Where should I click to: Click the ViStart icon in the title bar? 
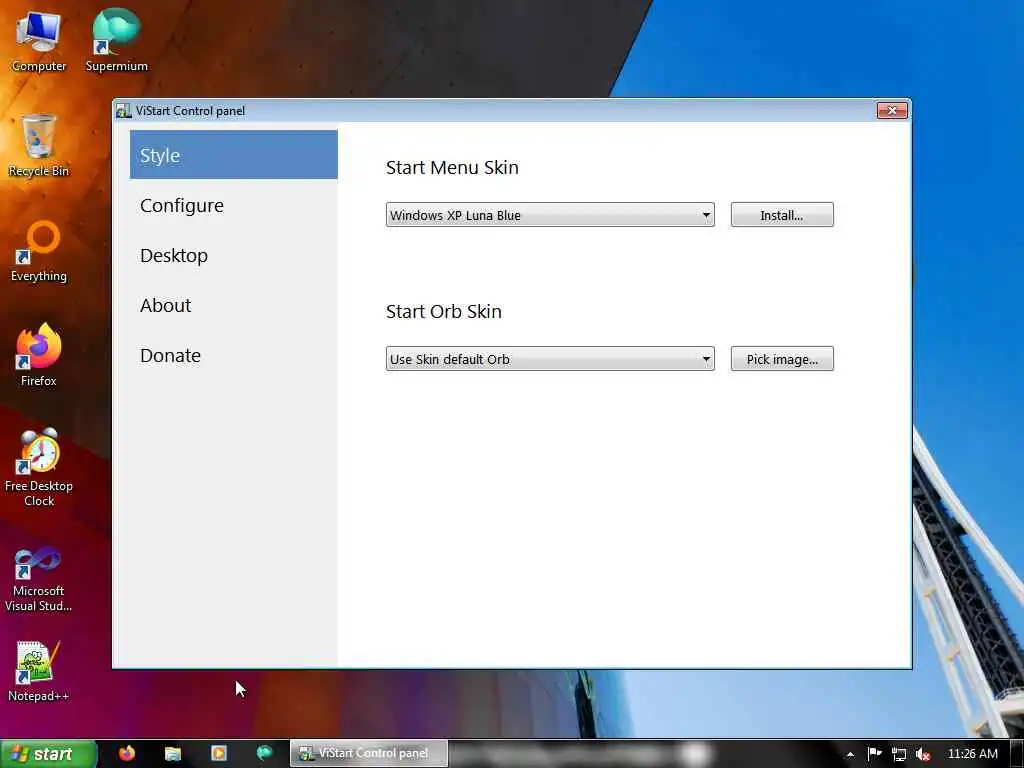coord(123,110)
